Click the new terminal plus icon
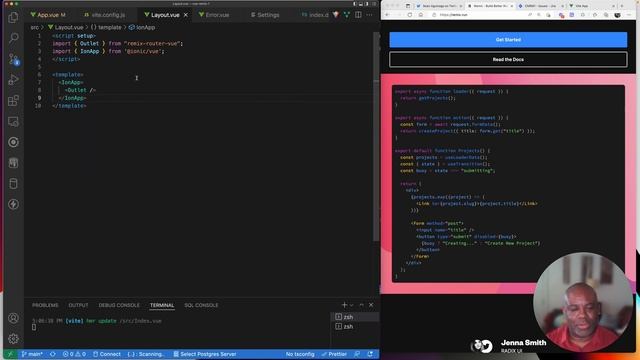 click(344, 305)
